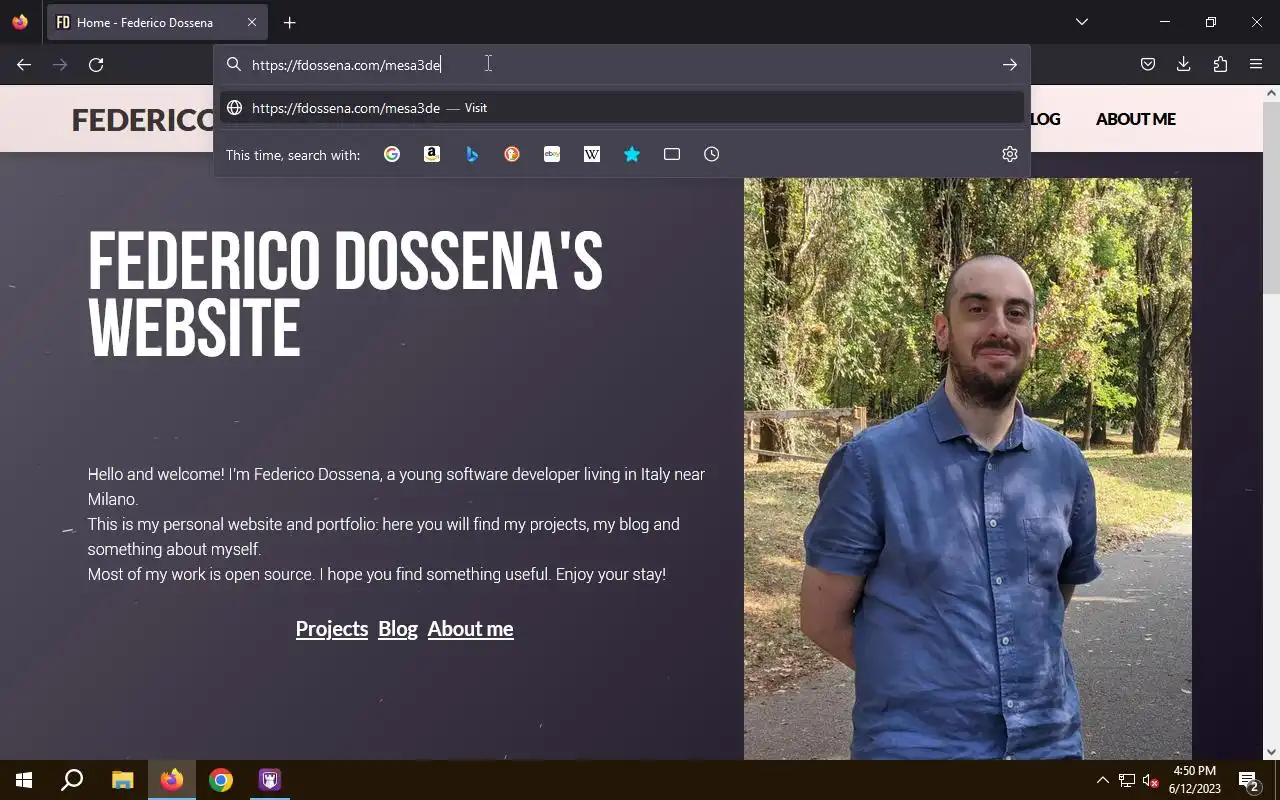1280x800 pixels.
Task: Search this time with Amazon
Action: [x=432, y=154]
